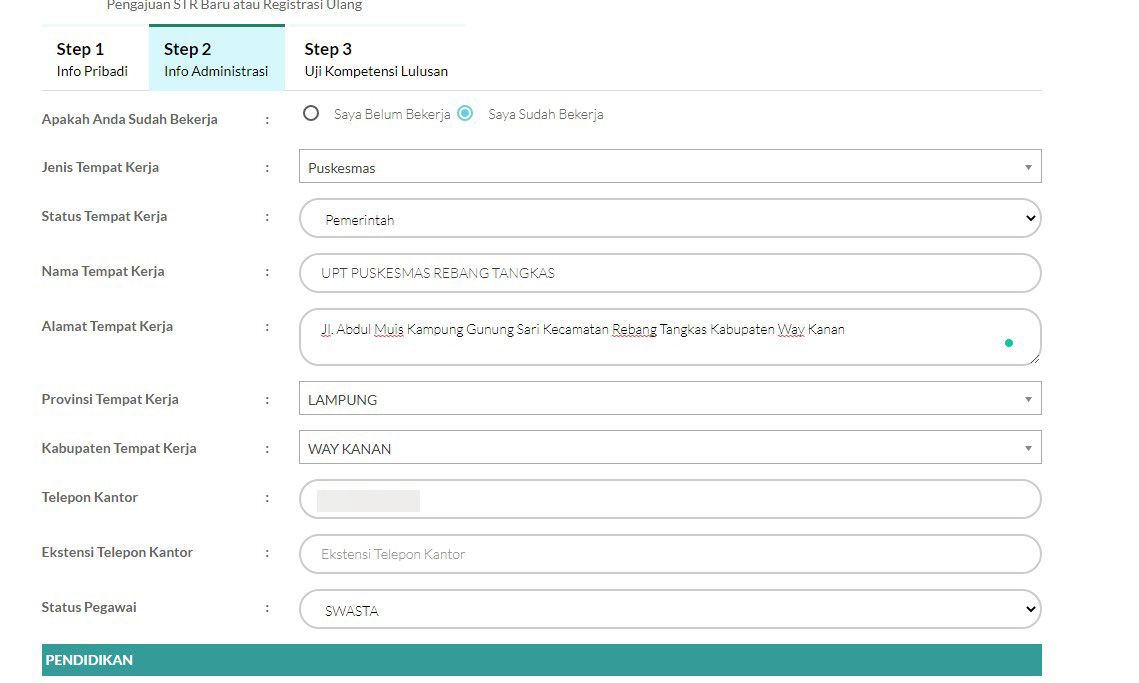The image size is (1139, 683).
Task: Click the PENDIDIKAN section header bar
Action: click(x=540, y=660)
